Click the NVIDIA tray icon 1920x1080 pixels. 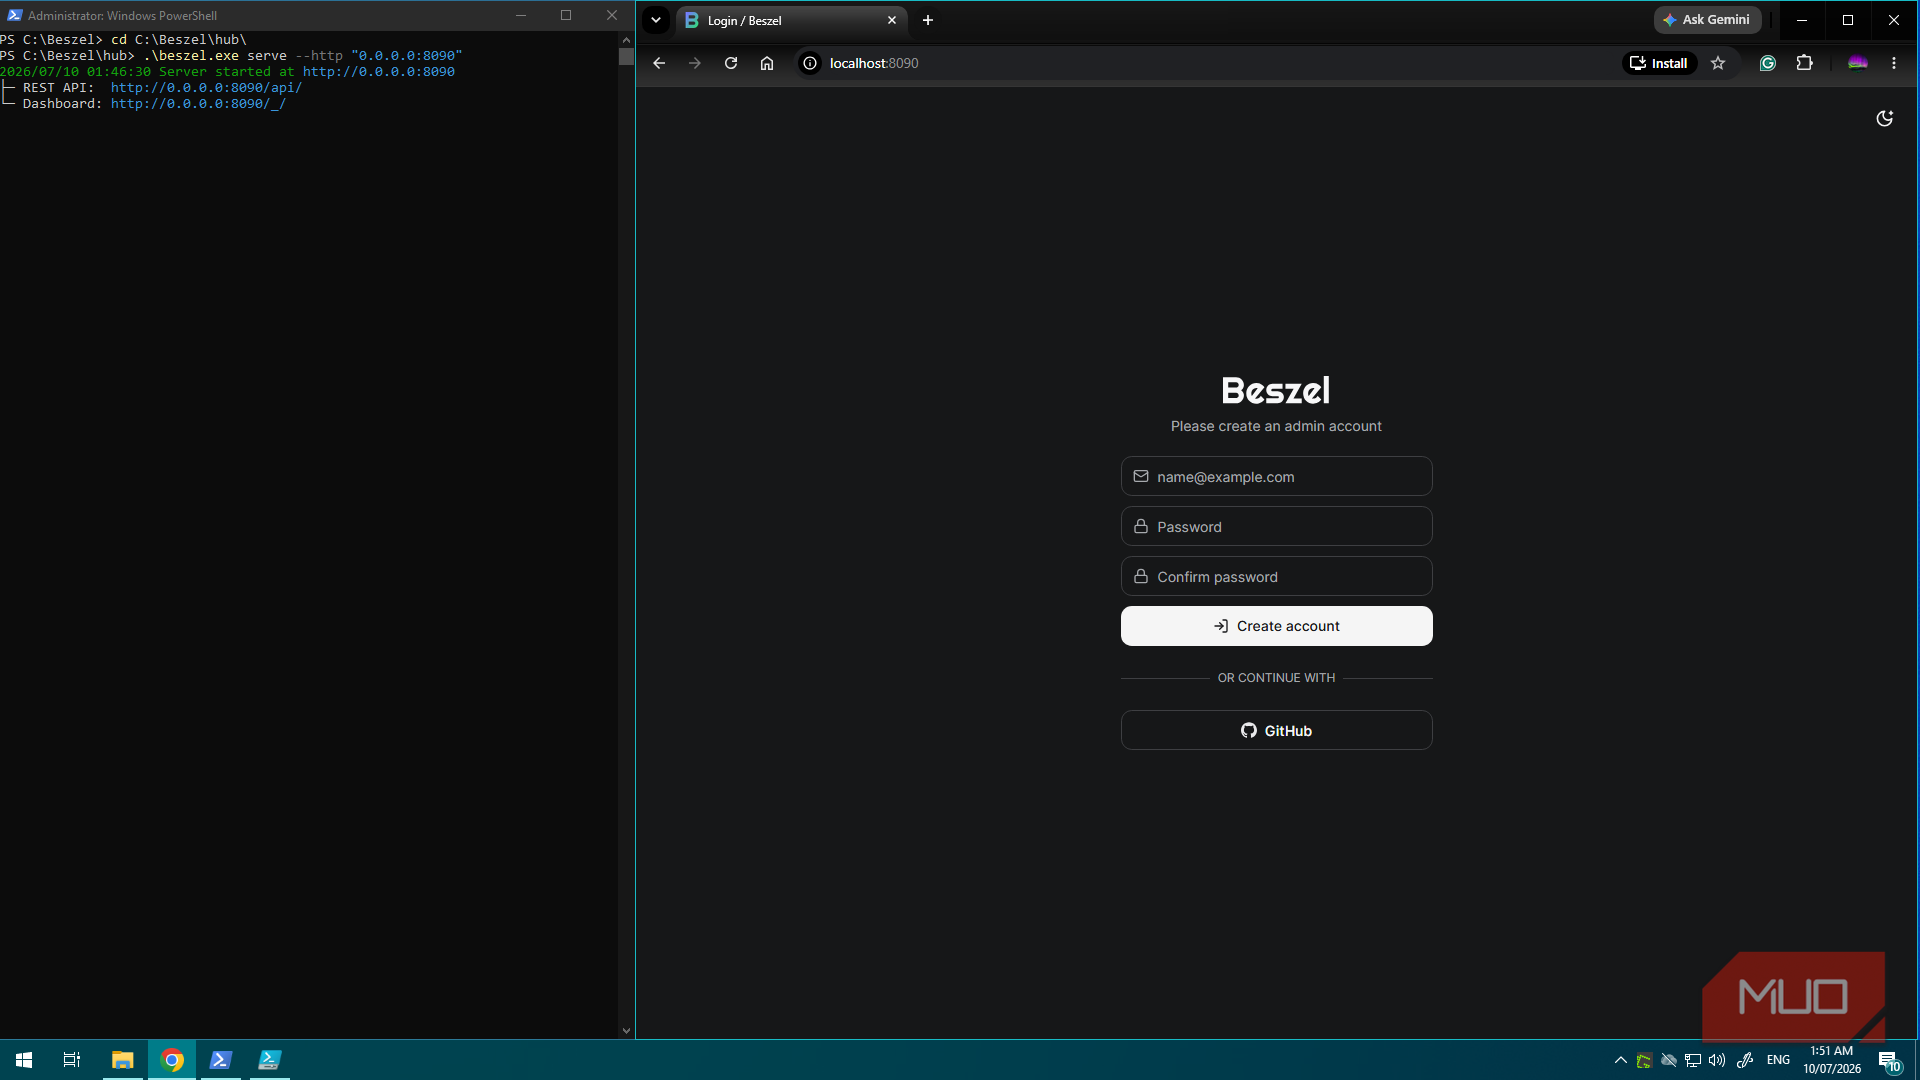tap(1644, 1060)
